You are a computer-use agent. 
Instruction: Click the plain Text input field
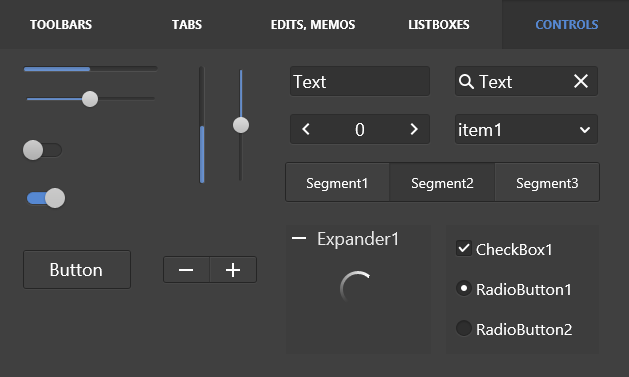[x=360, y=81]
